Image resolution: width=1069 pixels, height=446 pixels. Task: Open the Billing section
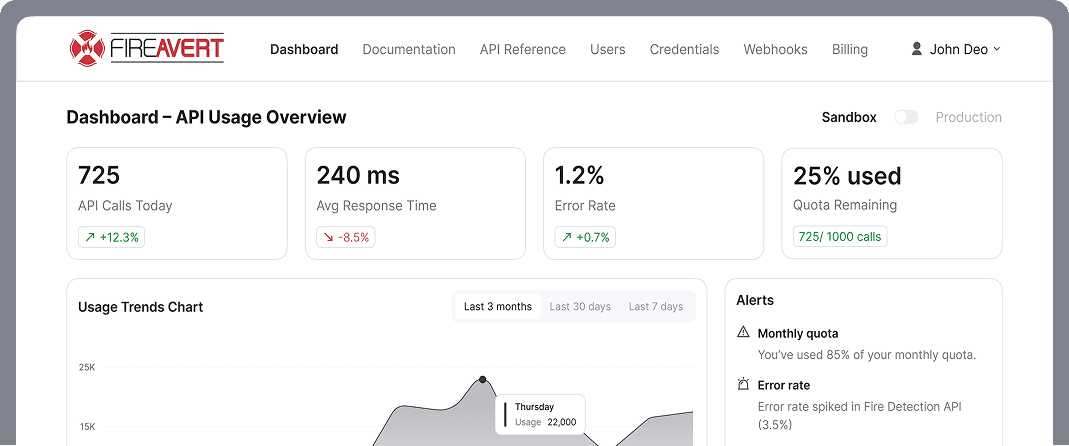click(x=849, y=49)
